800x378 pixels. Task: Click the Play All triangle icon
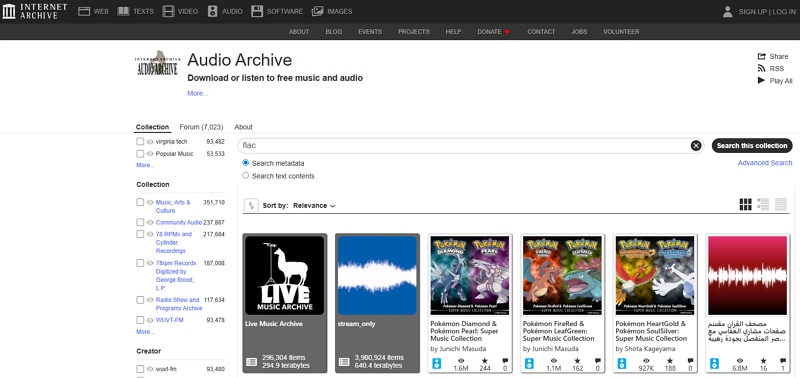click(x=761, y=81)
